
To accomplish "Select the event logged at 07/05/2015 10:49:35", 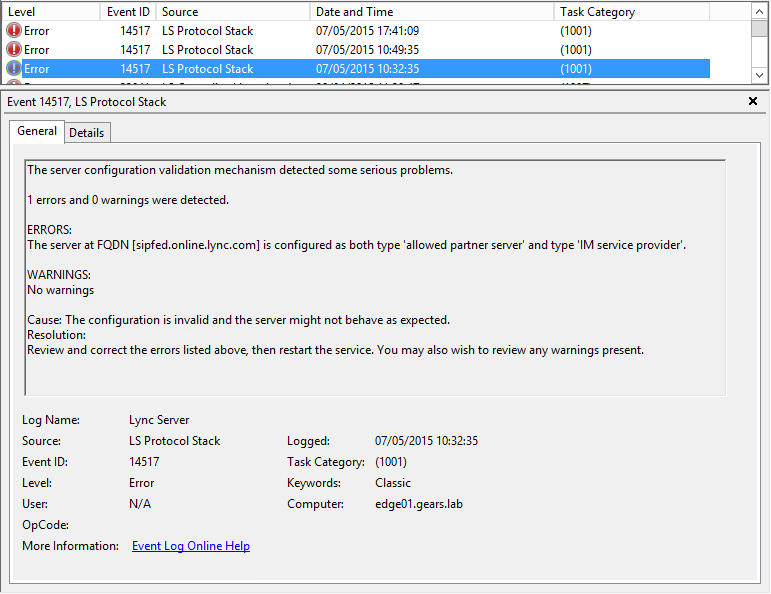I will point(356,50).
